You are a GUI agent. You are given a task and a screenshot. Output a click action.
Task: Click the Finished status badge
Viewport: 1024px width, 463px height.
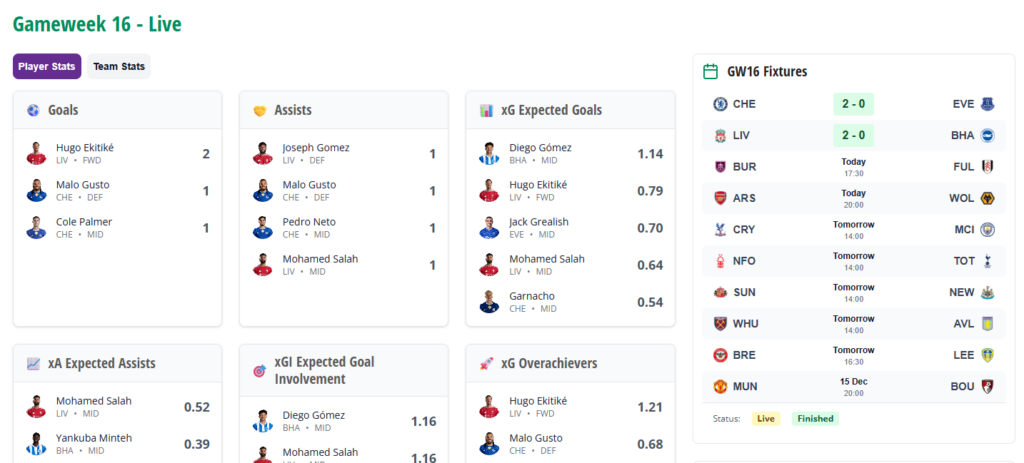[x=815, y=419]
